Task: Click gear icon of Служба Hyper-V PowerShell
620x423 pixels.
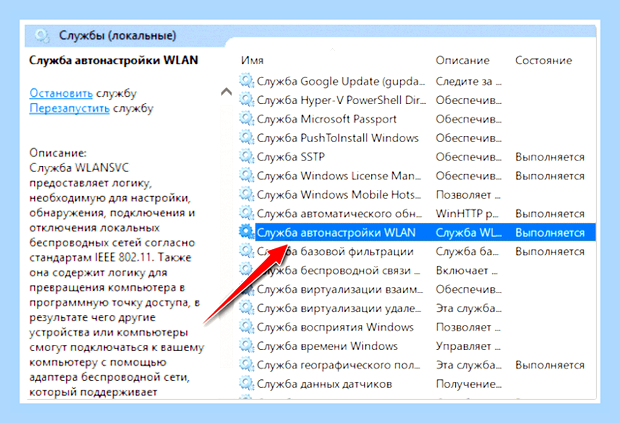Action: point(246,100)
